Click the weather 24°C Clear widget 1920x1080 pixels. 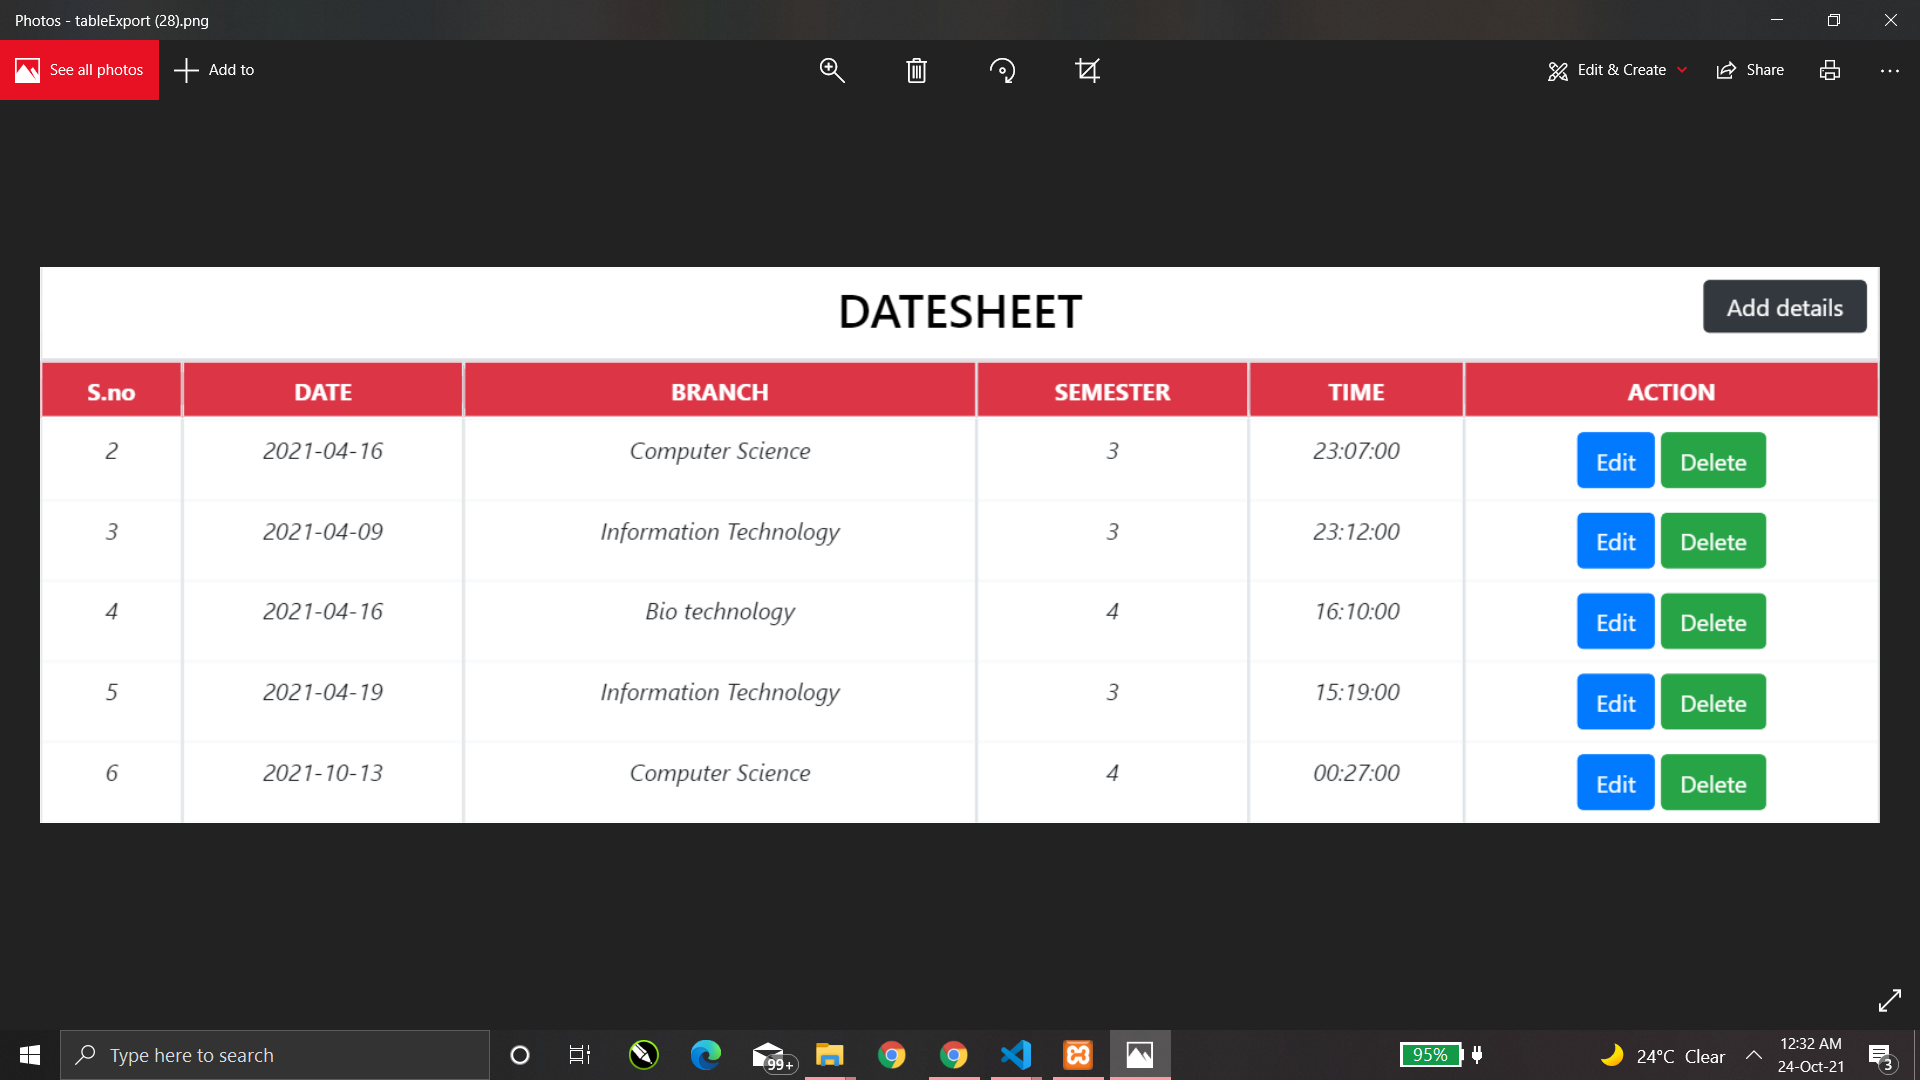1662,1055
